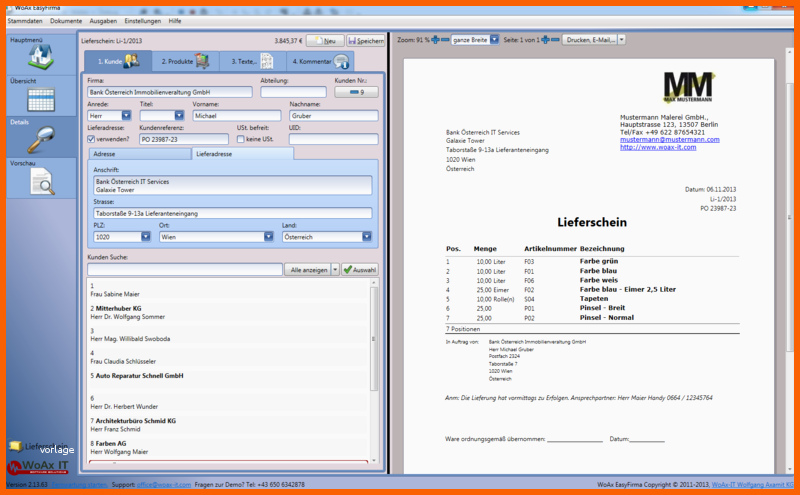Open Übersicht calendar grid icon
800x495 pixels.
41,100
